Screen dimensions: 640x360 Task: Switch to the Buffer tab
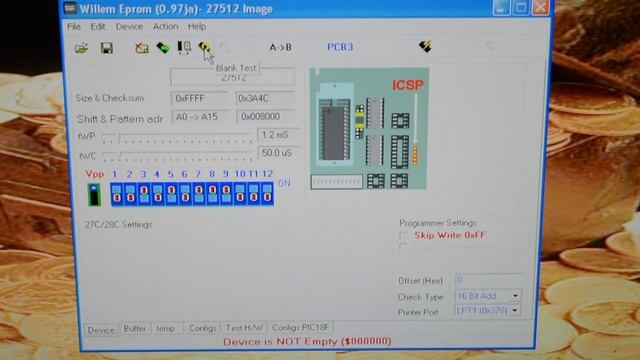pos(135,328)
